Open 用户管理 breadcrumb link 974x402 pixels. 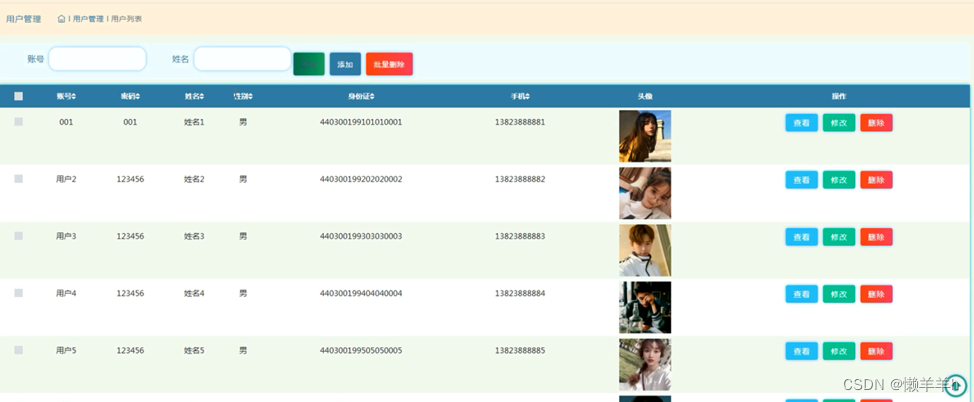[88, 19]
